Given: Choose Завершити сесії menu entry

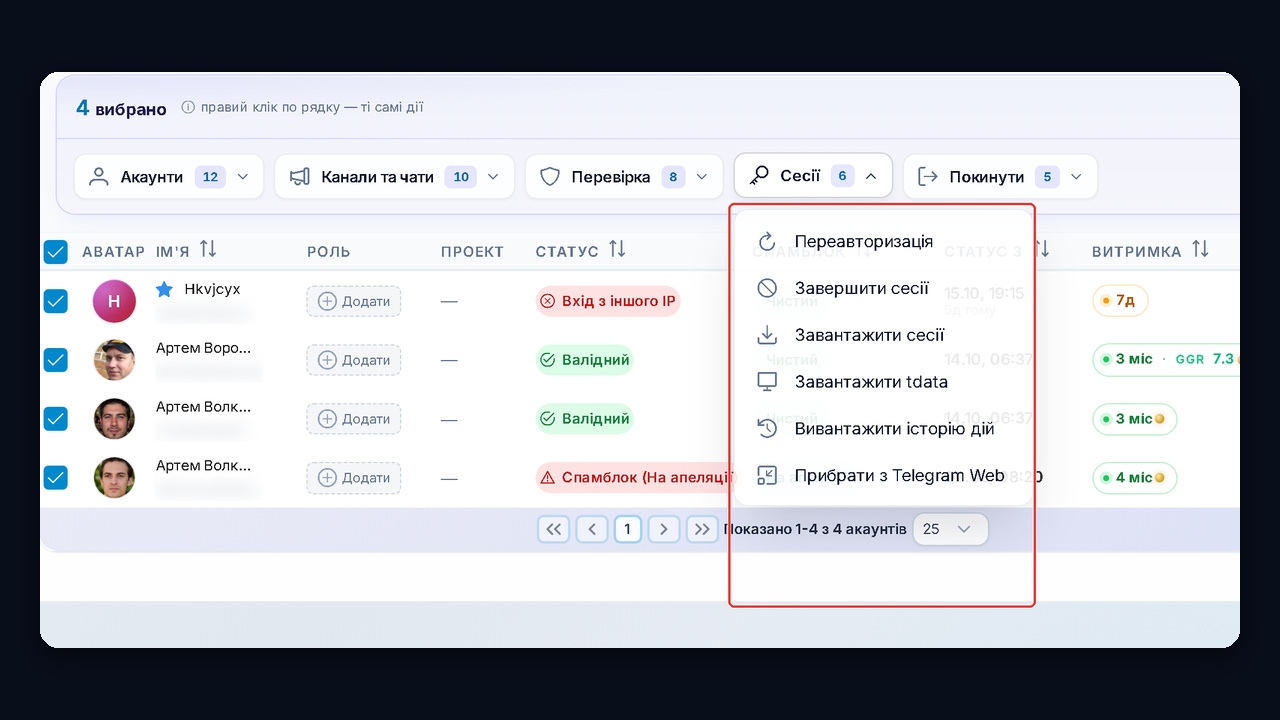Looking at the screenshot, I should [x=884, y=289].
